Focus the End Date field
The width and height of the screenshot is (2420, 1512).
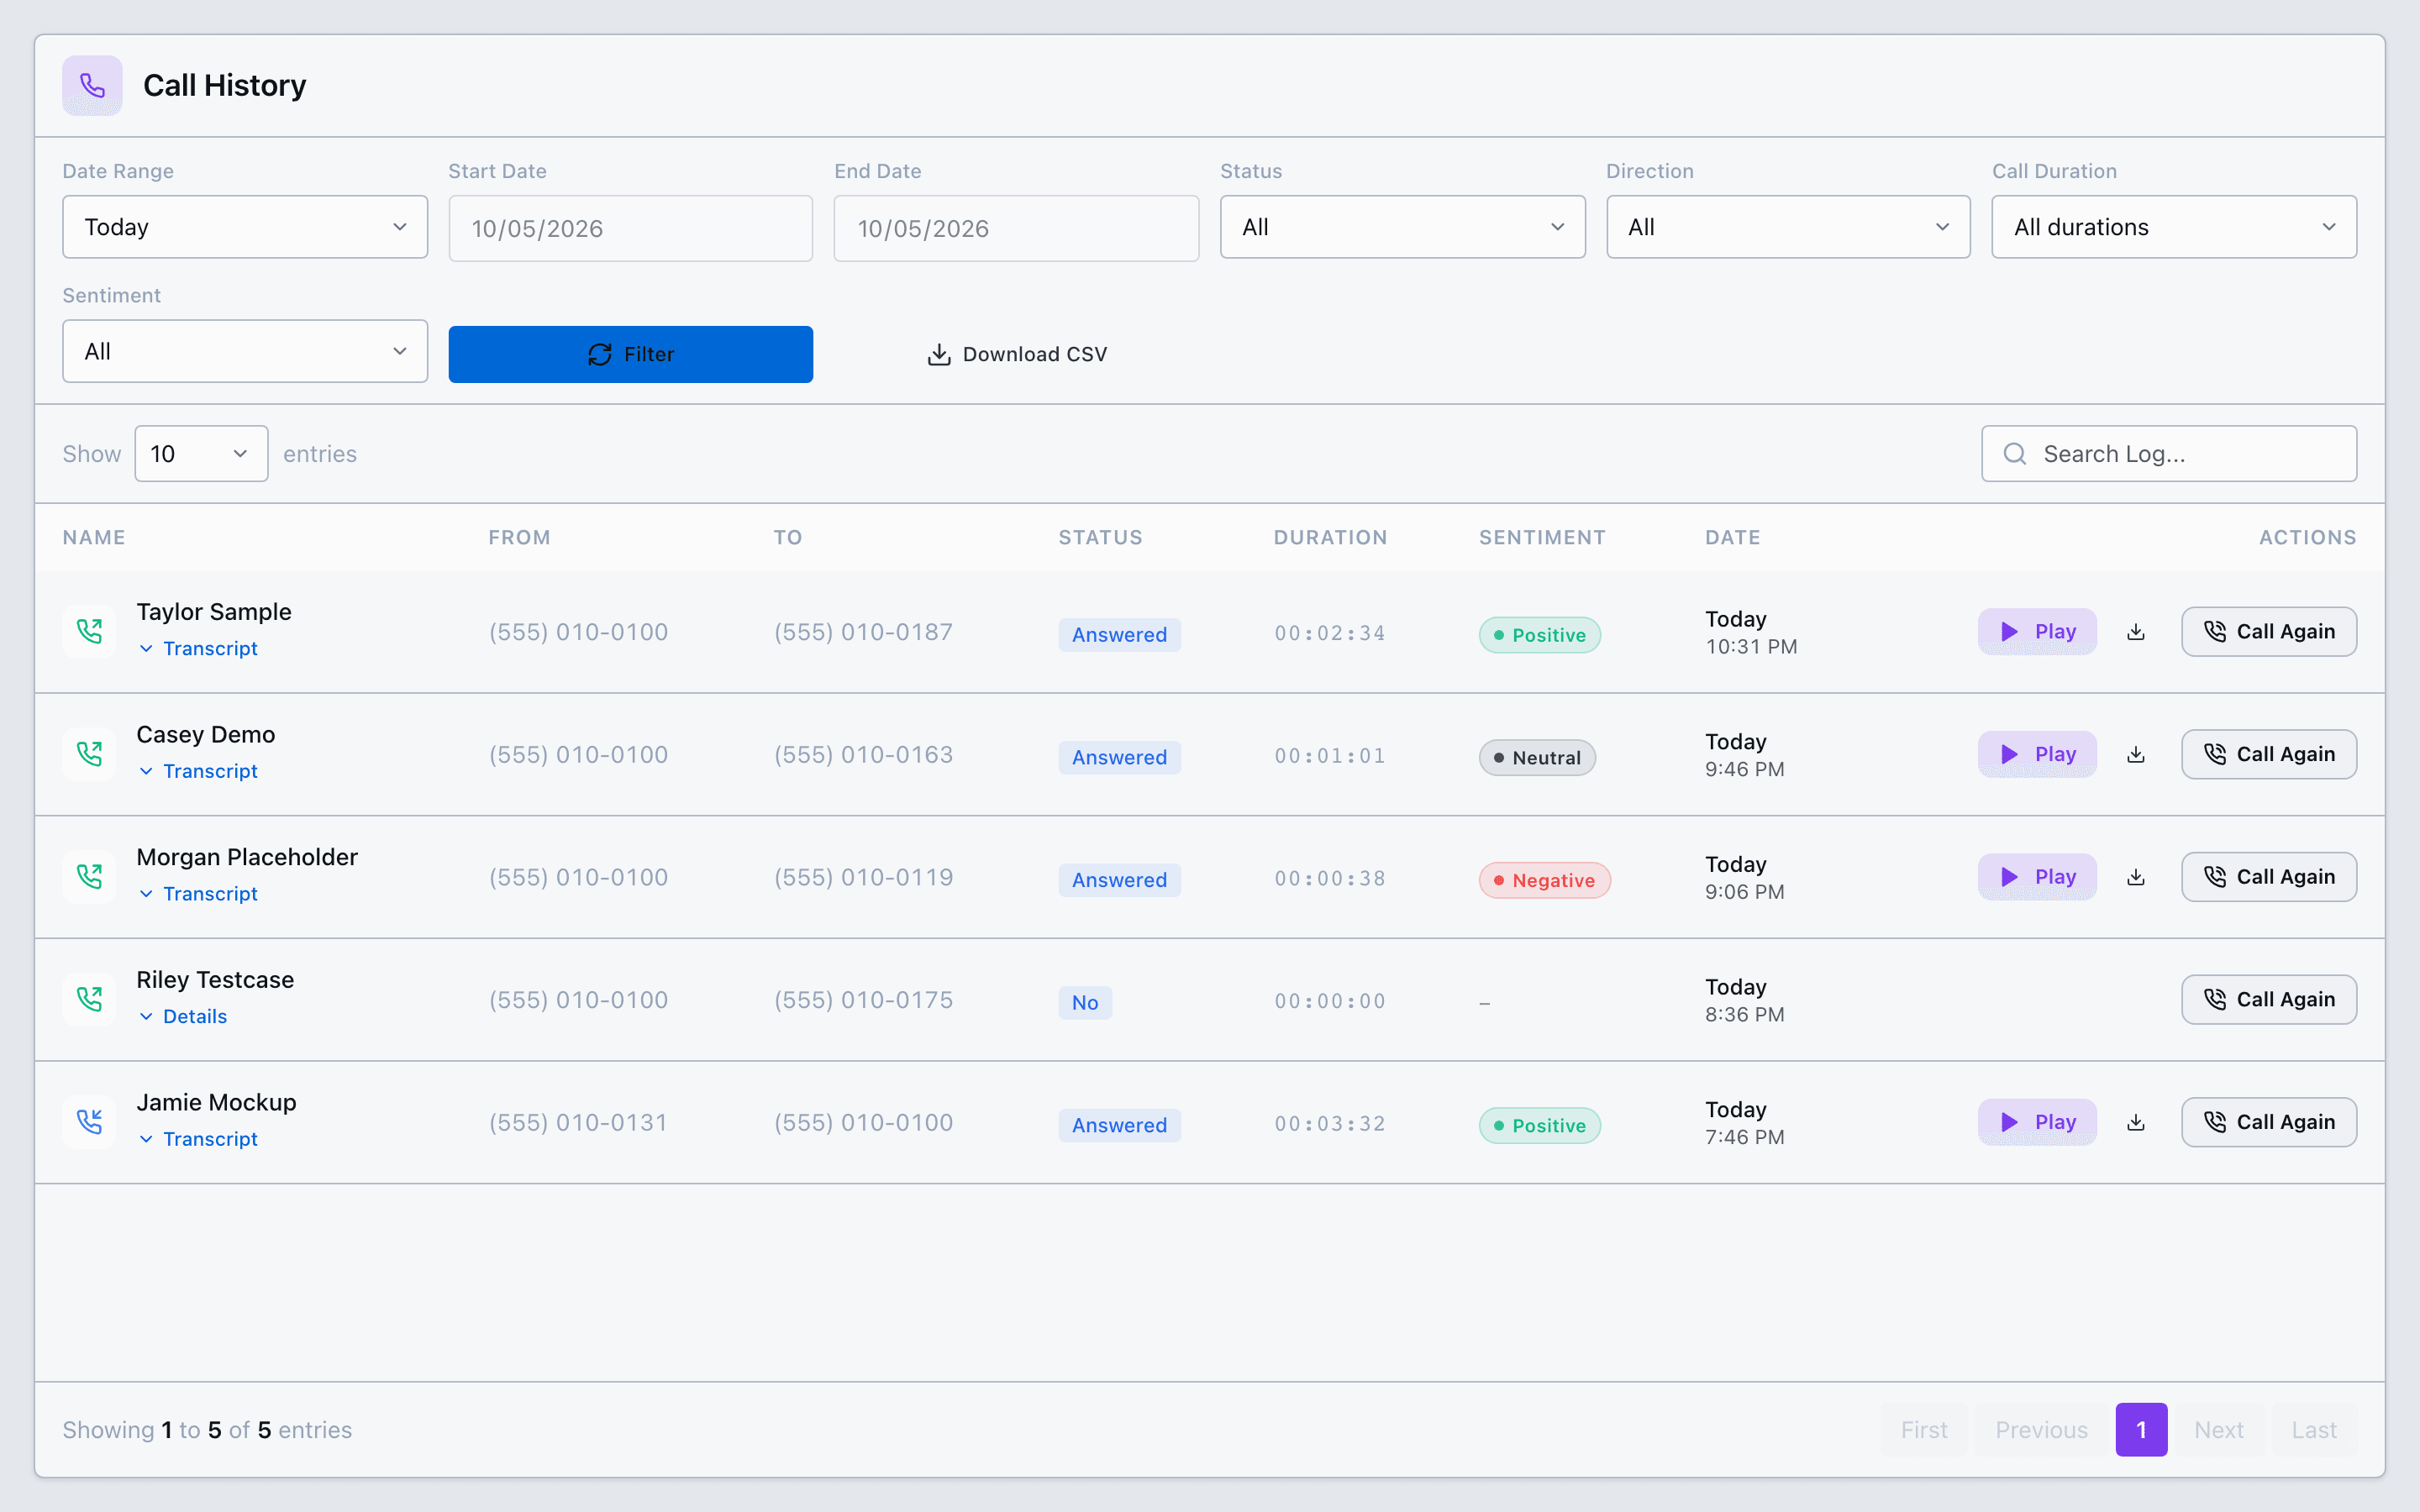point(1016,229)
